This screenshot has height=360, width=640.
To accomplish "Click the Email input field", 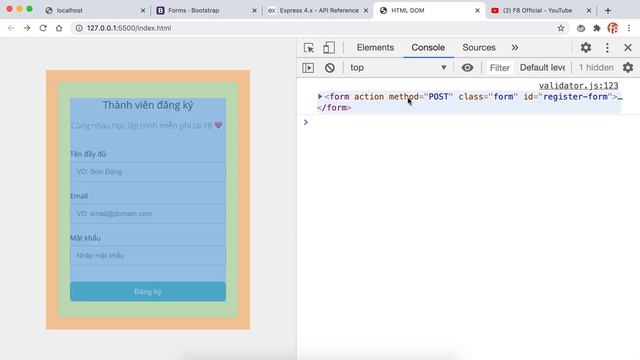I will tap(148, 213).
